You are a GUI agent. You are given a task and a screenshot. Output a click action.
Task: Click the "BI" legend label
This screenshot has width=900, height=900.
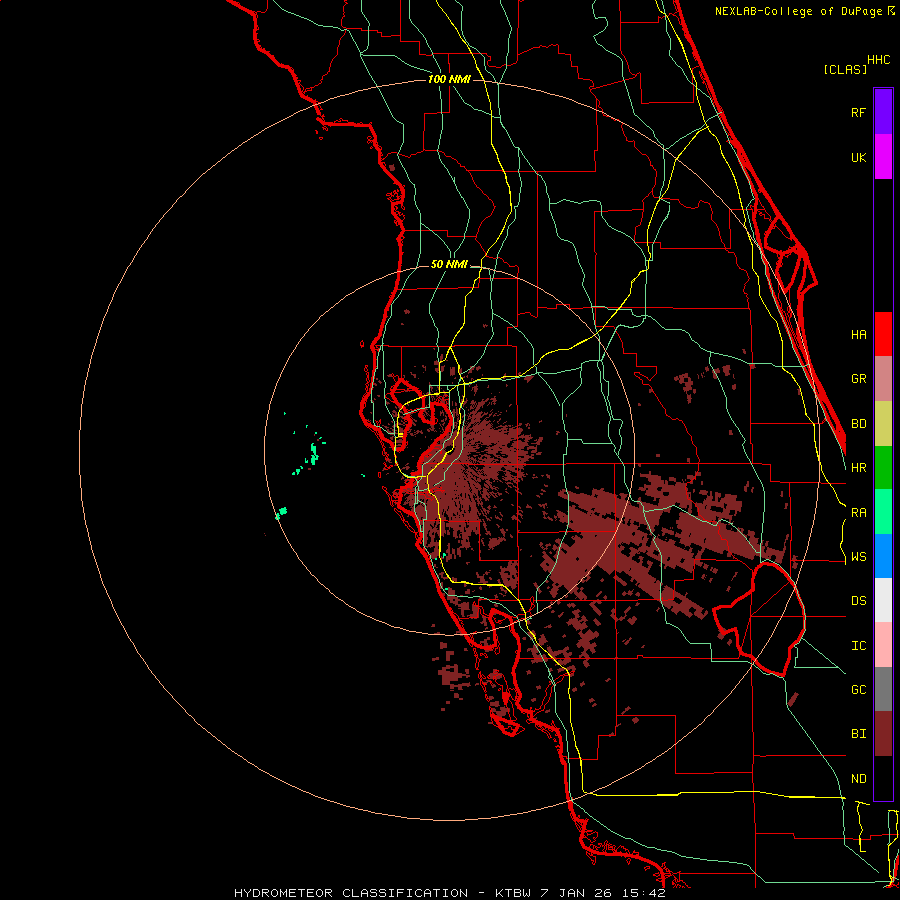click(859, 734)
